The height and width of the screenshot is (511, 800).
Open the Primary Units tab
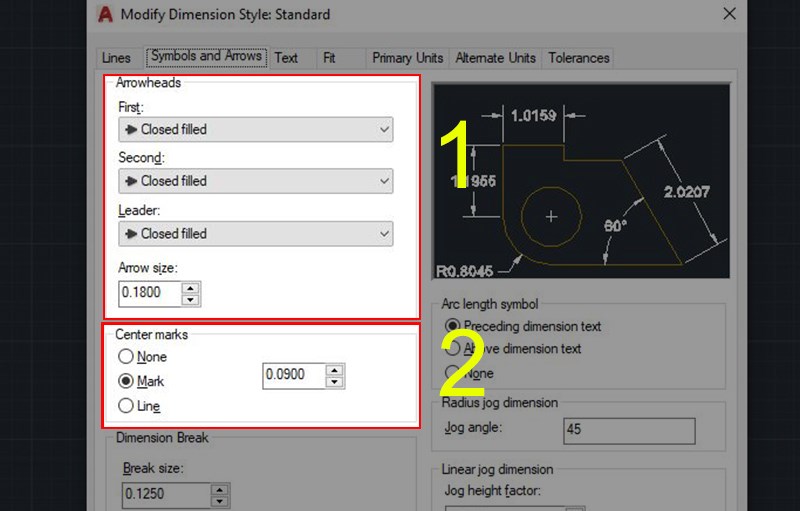coord(407,58)
